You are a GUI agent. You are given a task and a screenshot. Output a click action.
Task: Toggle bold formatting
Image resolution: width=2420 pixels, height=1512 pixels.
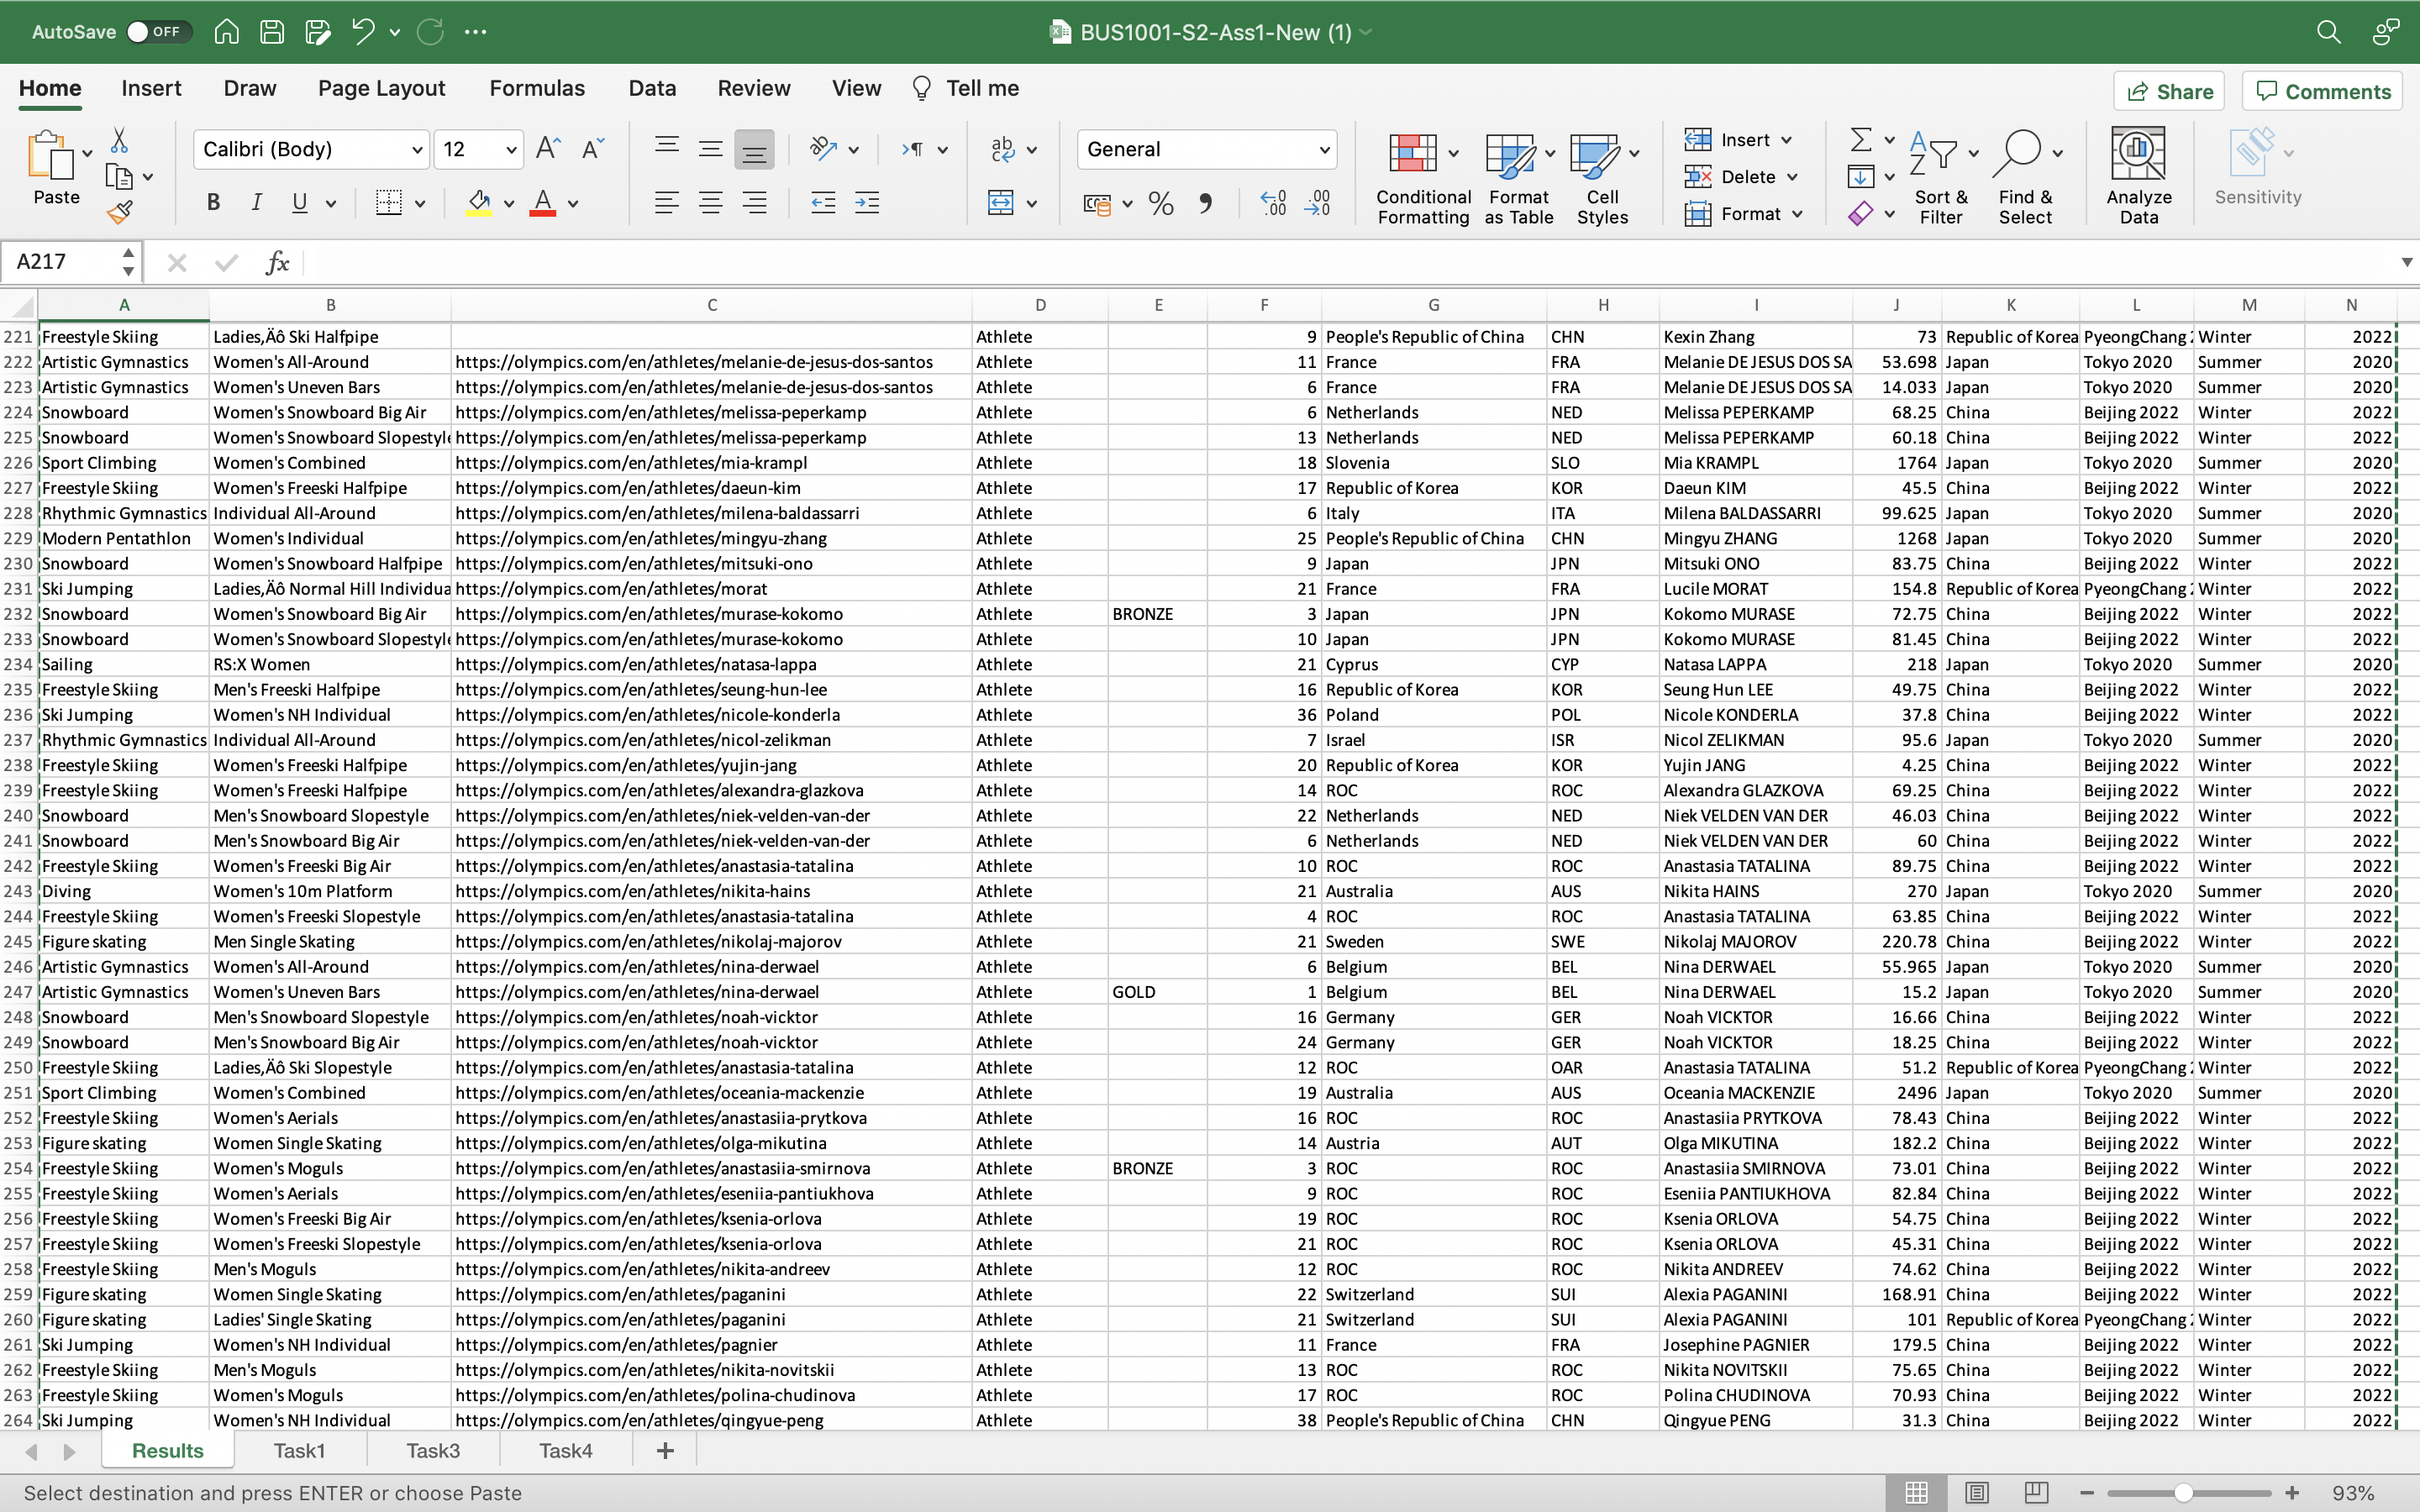(x=213, y=203)
